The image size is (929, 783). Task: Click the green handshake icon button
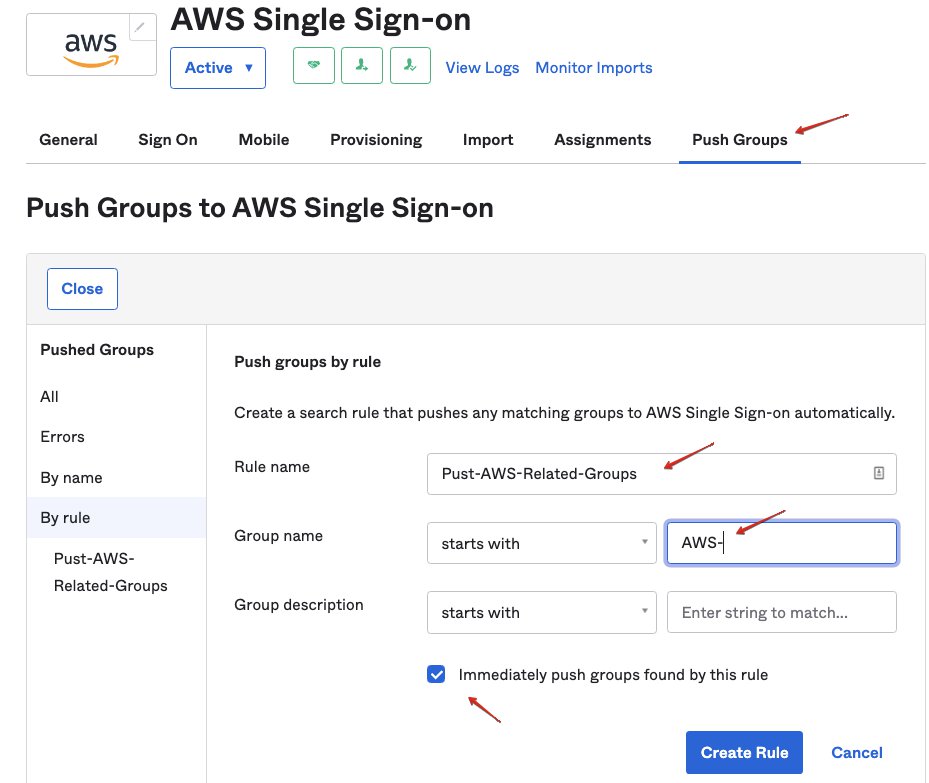tap(314, 66)
